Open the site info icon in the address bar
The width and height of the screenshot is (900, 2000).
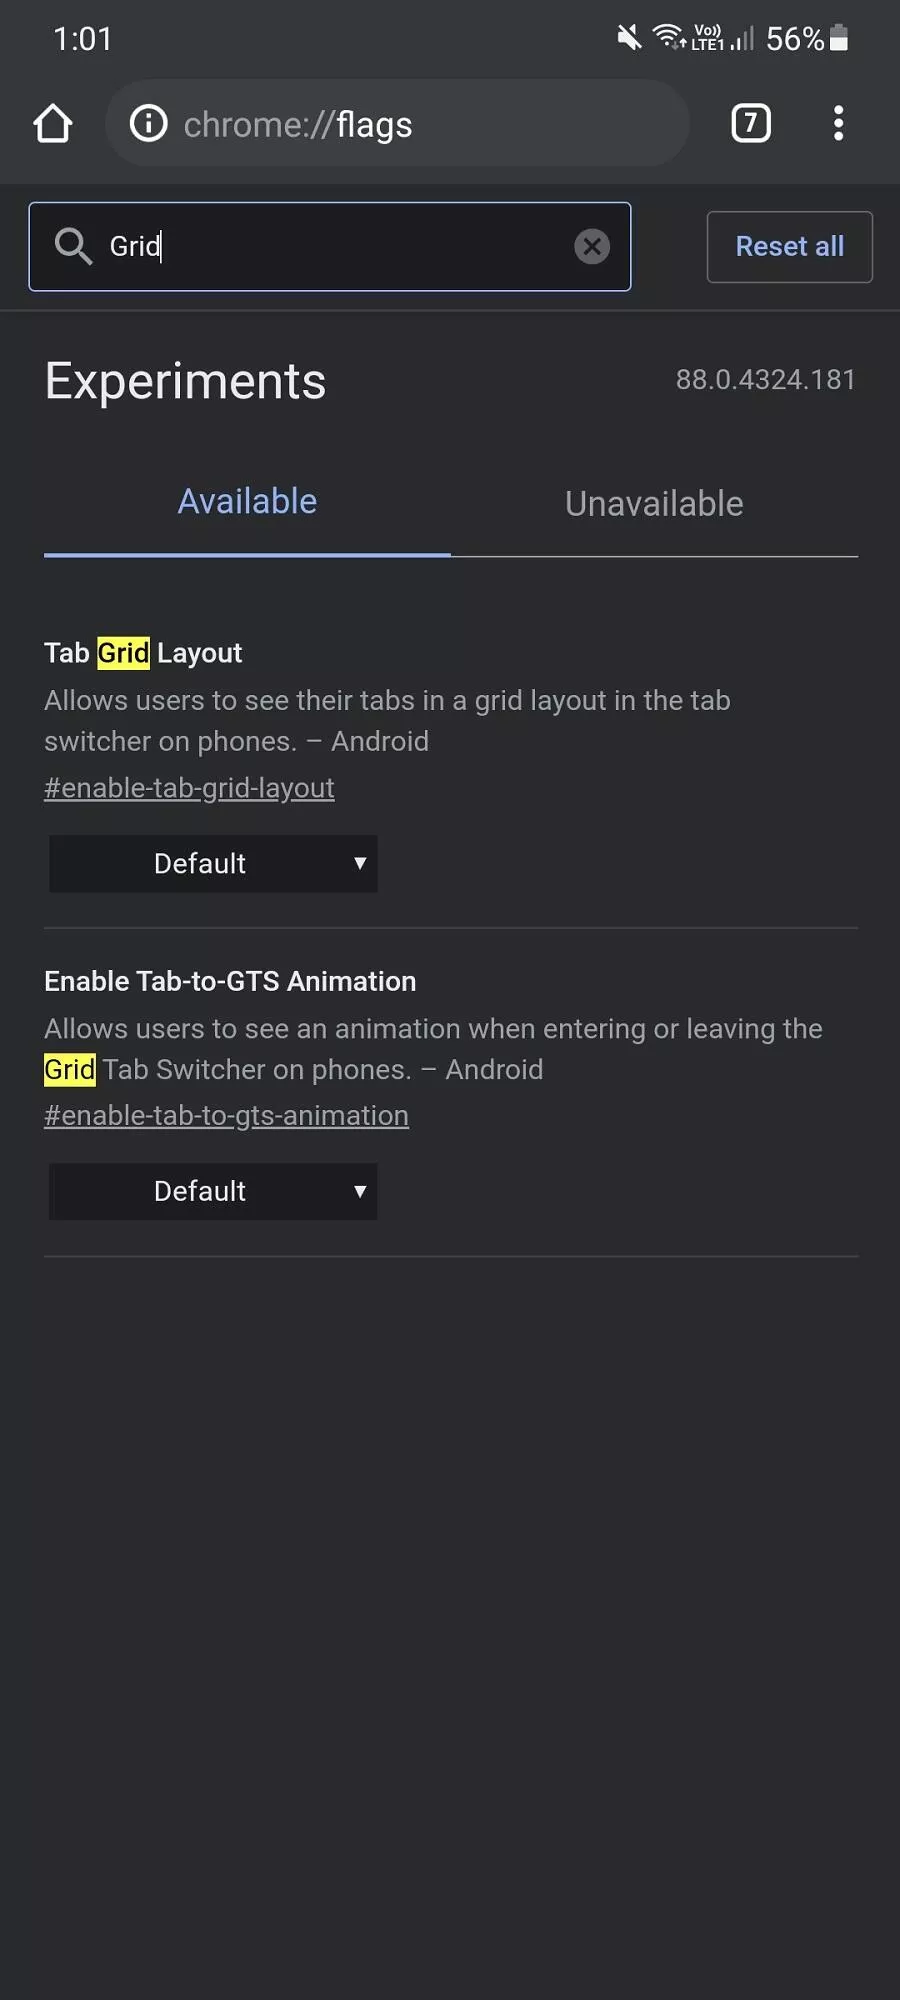149,124
